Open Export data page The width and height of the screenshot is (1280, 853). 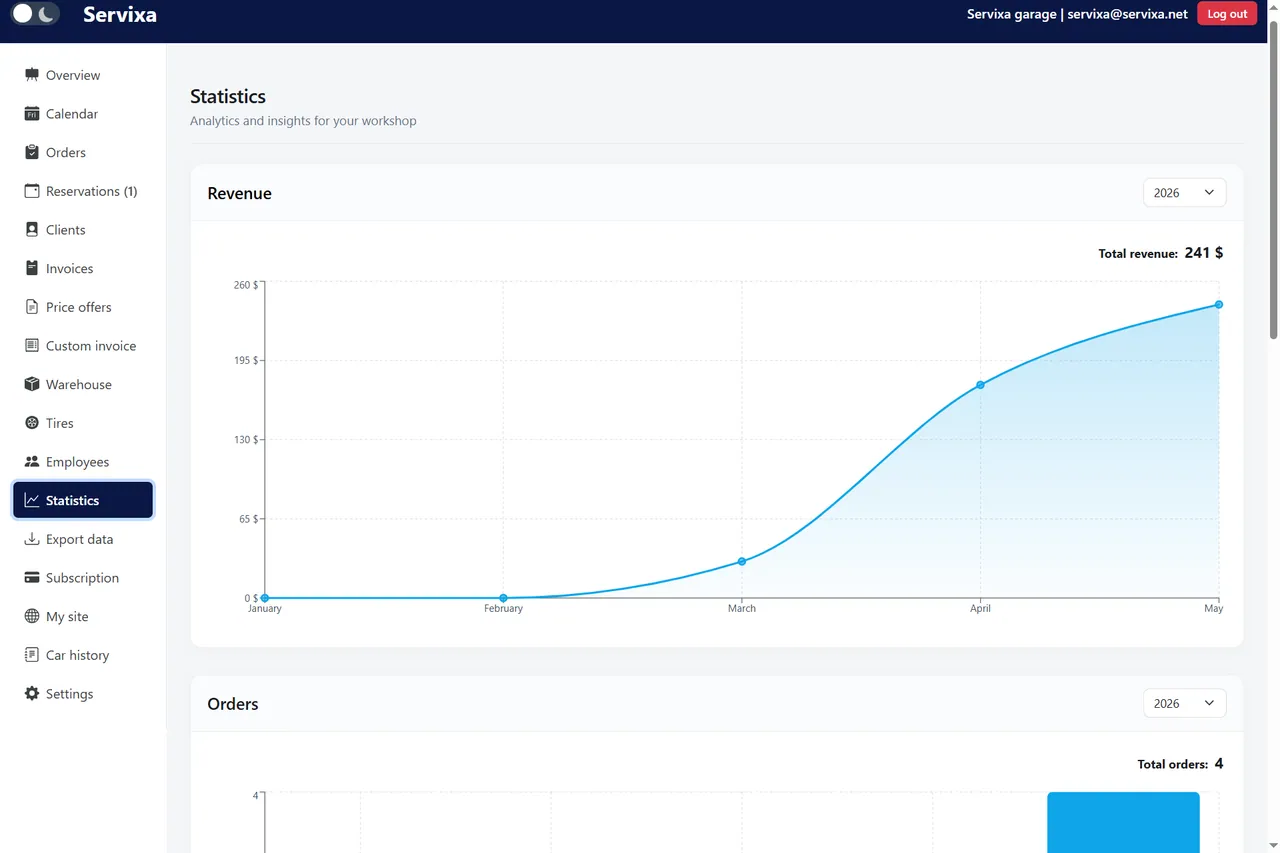coord(83,539)
